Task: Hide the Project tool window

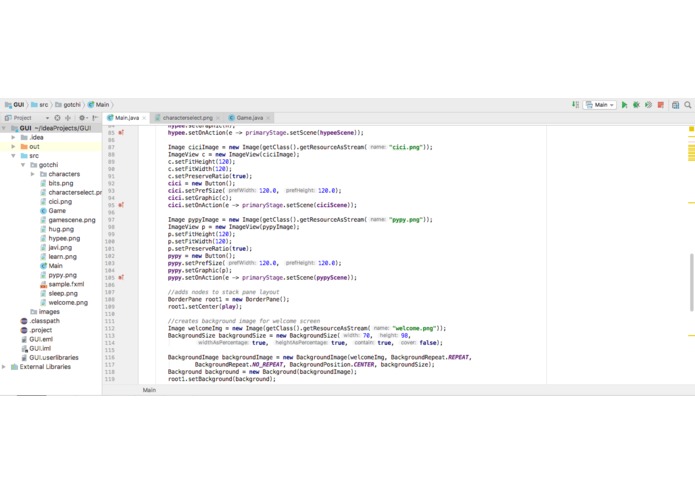Action: (95, 118)
